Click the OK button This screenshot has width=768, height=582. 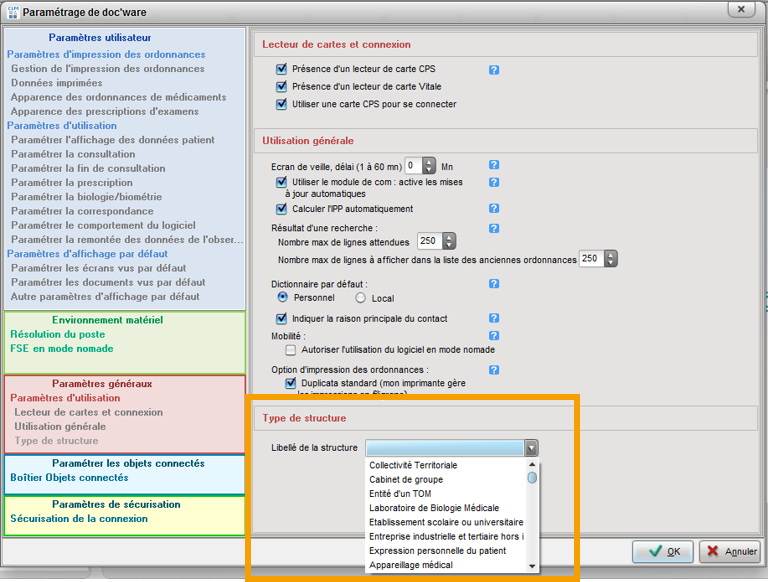point(664,551)
